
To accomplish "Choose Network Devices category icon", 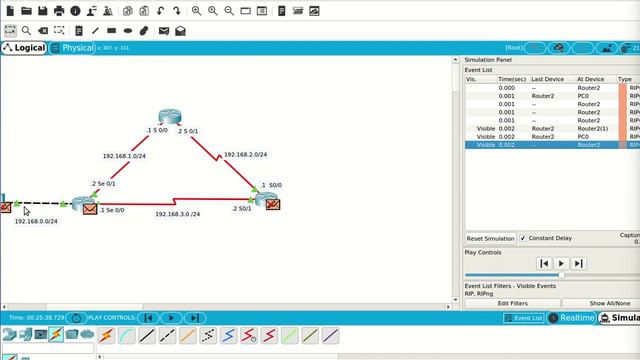I will [x=9, y=335].
